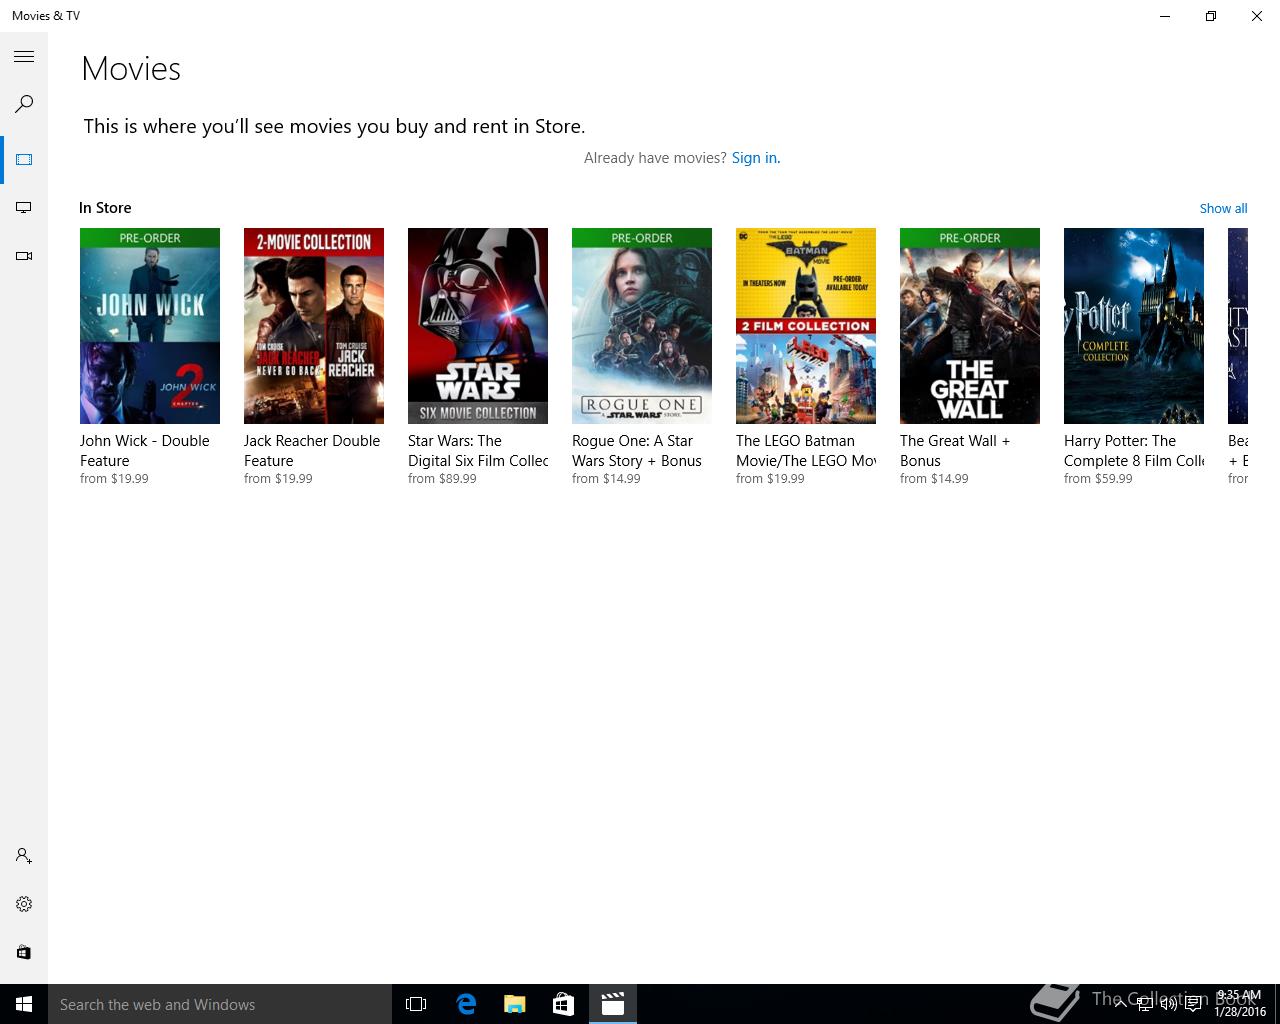Open the John Wick poster thumbnail

pos(150,326)
